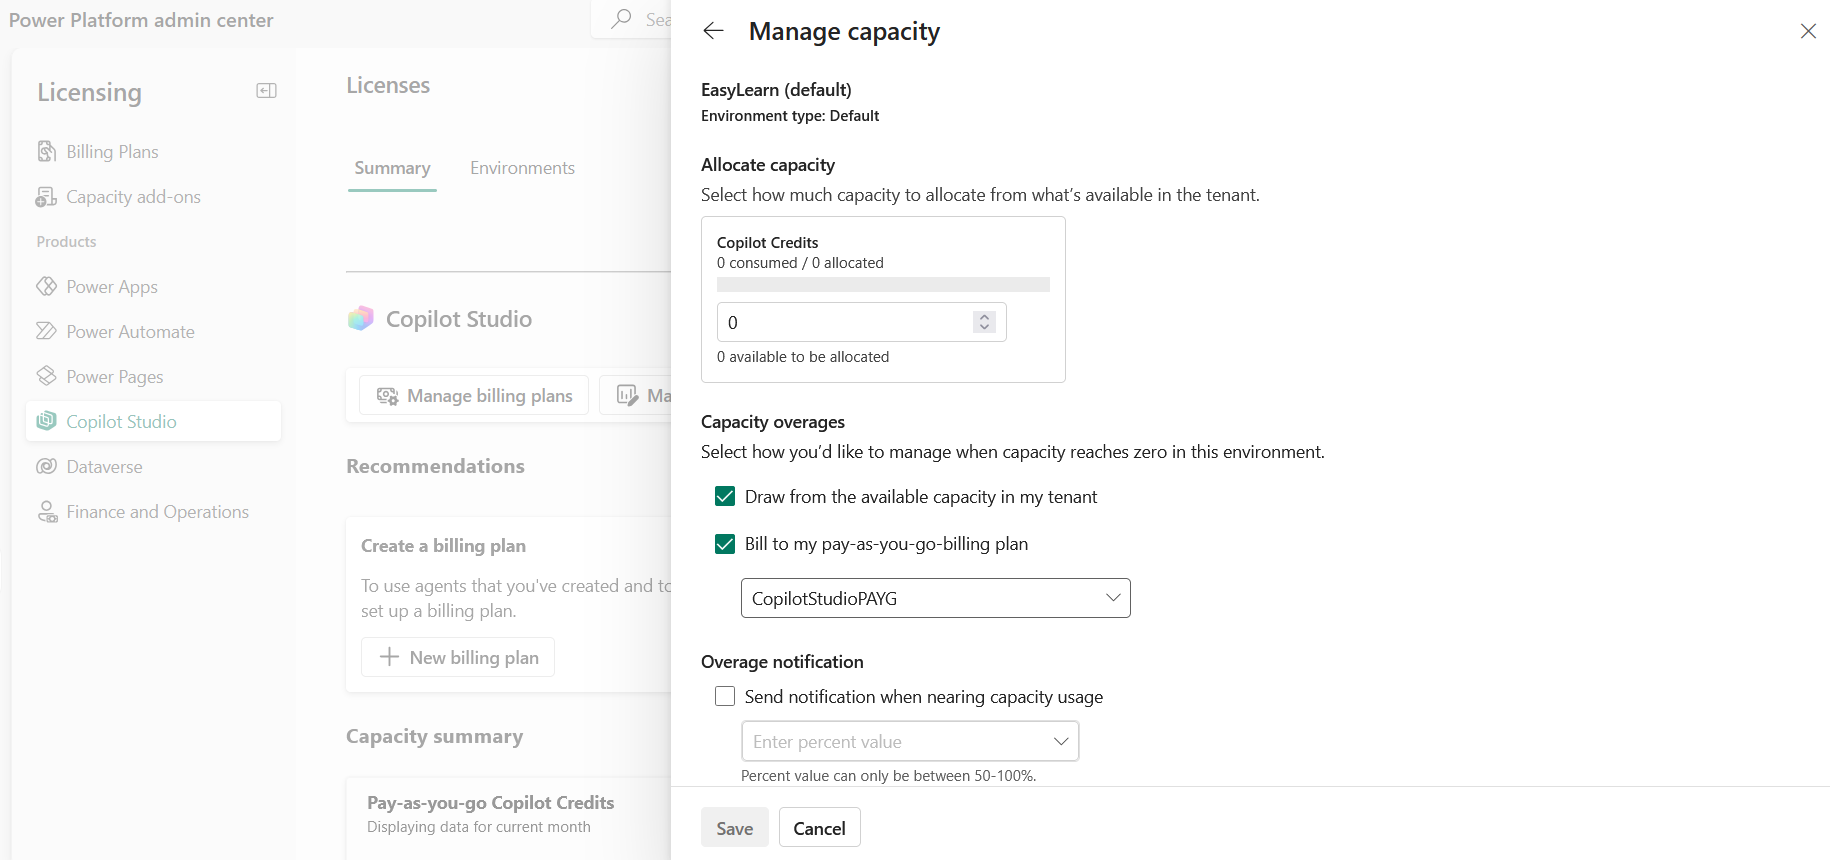Click the Capacity add-ons icon
The image size is (1830, 860).
pos(46,197)
